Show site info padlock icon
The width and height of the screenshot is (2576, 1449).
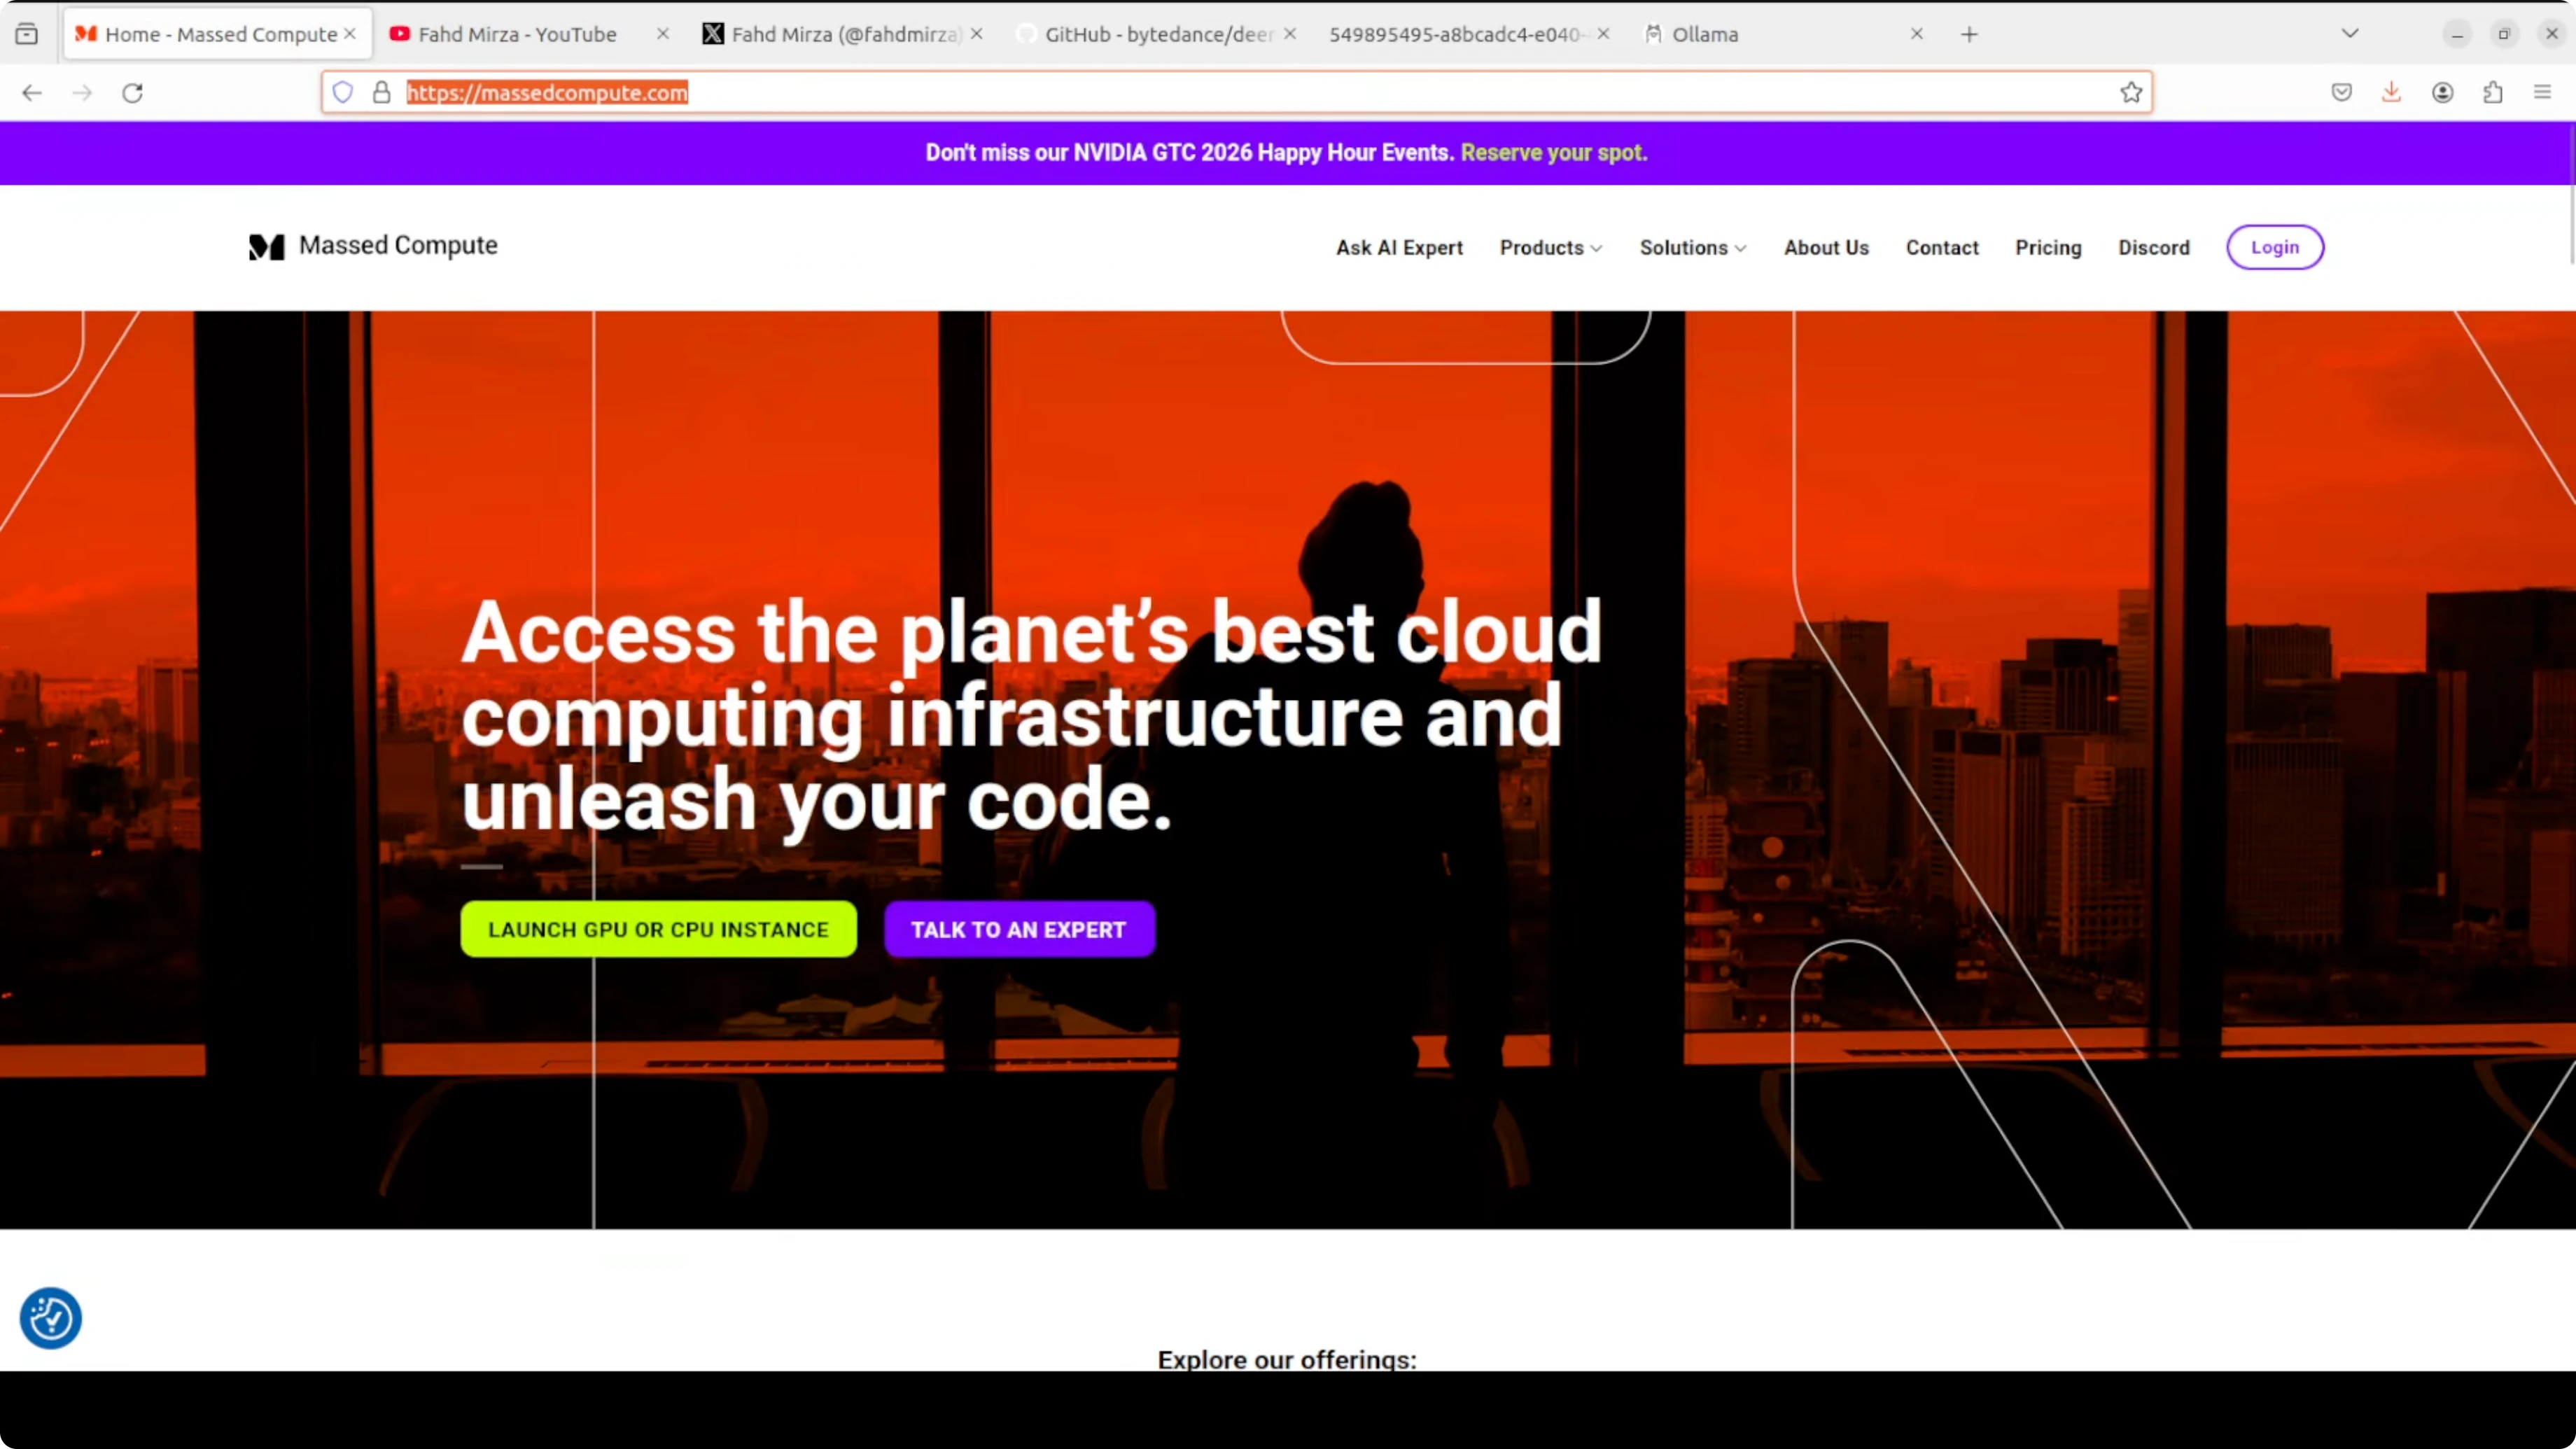[381, 93]
